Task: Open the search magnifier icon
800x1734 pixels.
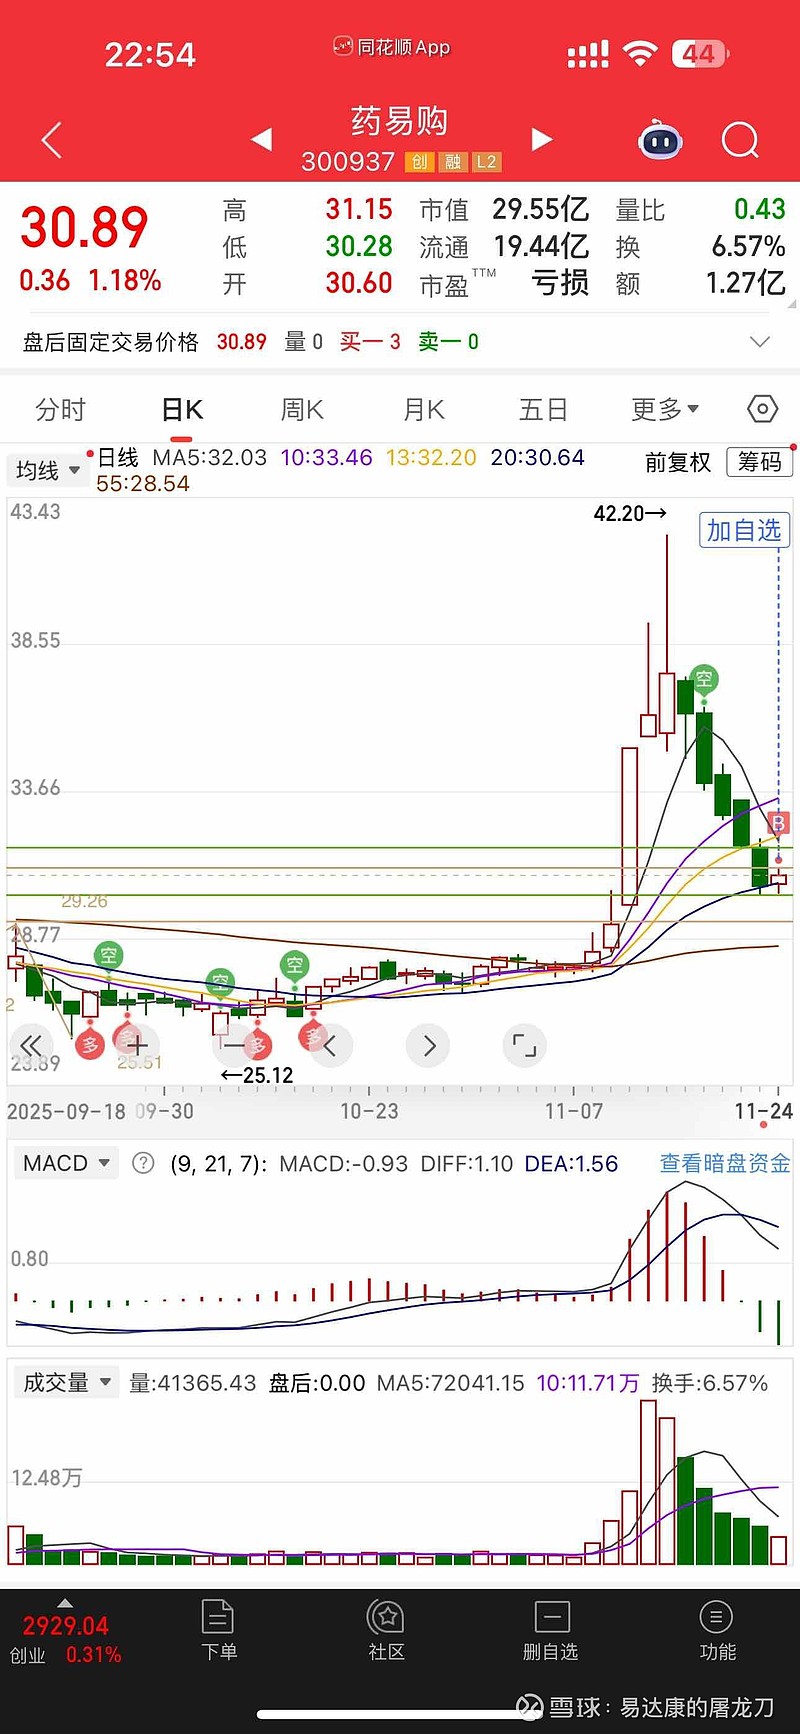Action: (740, 140)
